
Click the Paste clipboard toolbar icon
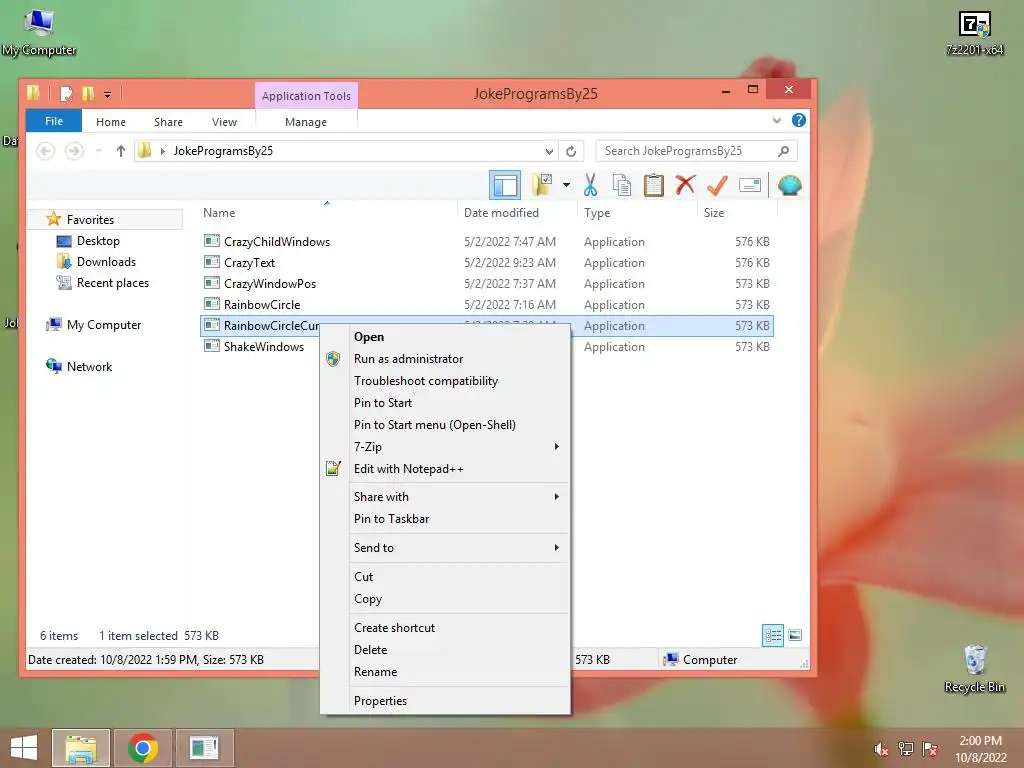(653, 185)
